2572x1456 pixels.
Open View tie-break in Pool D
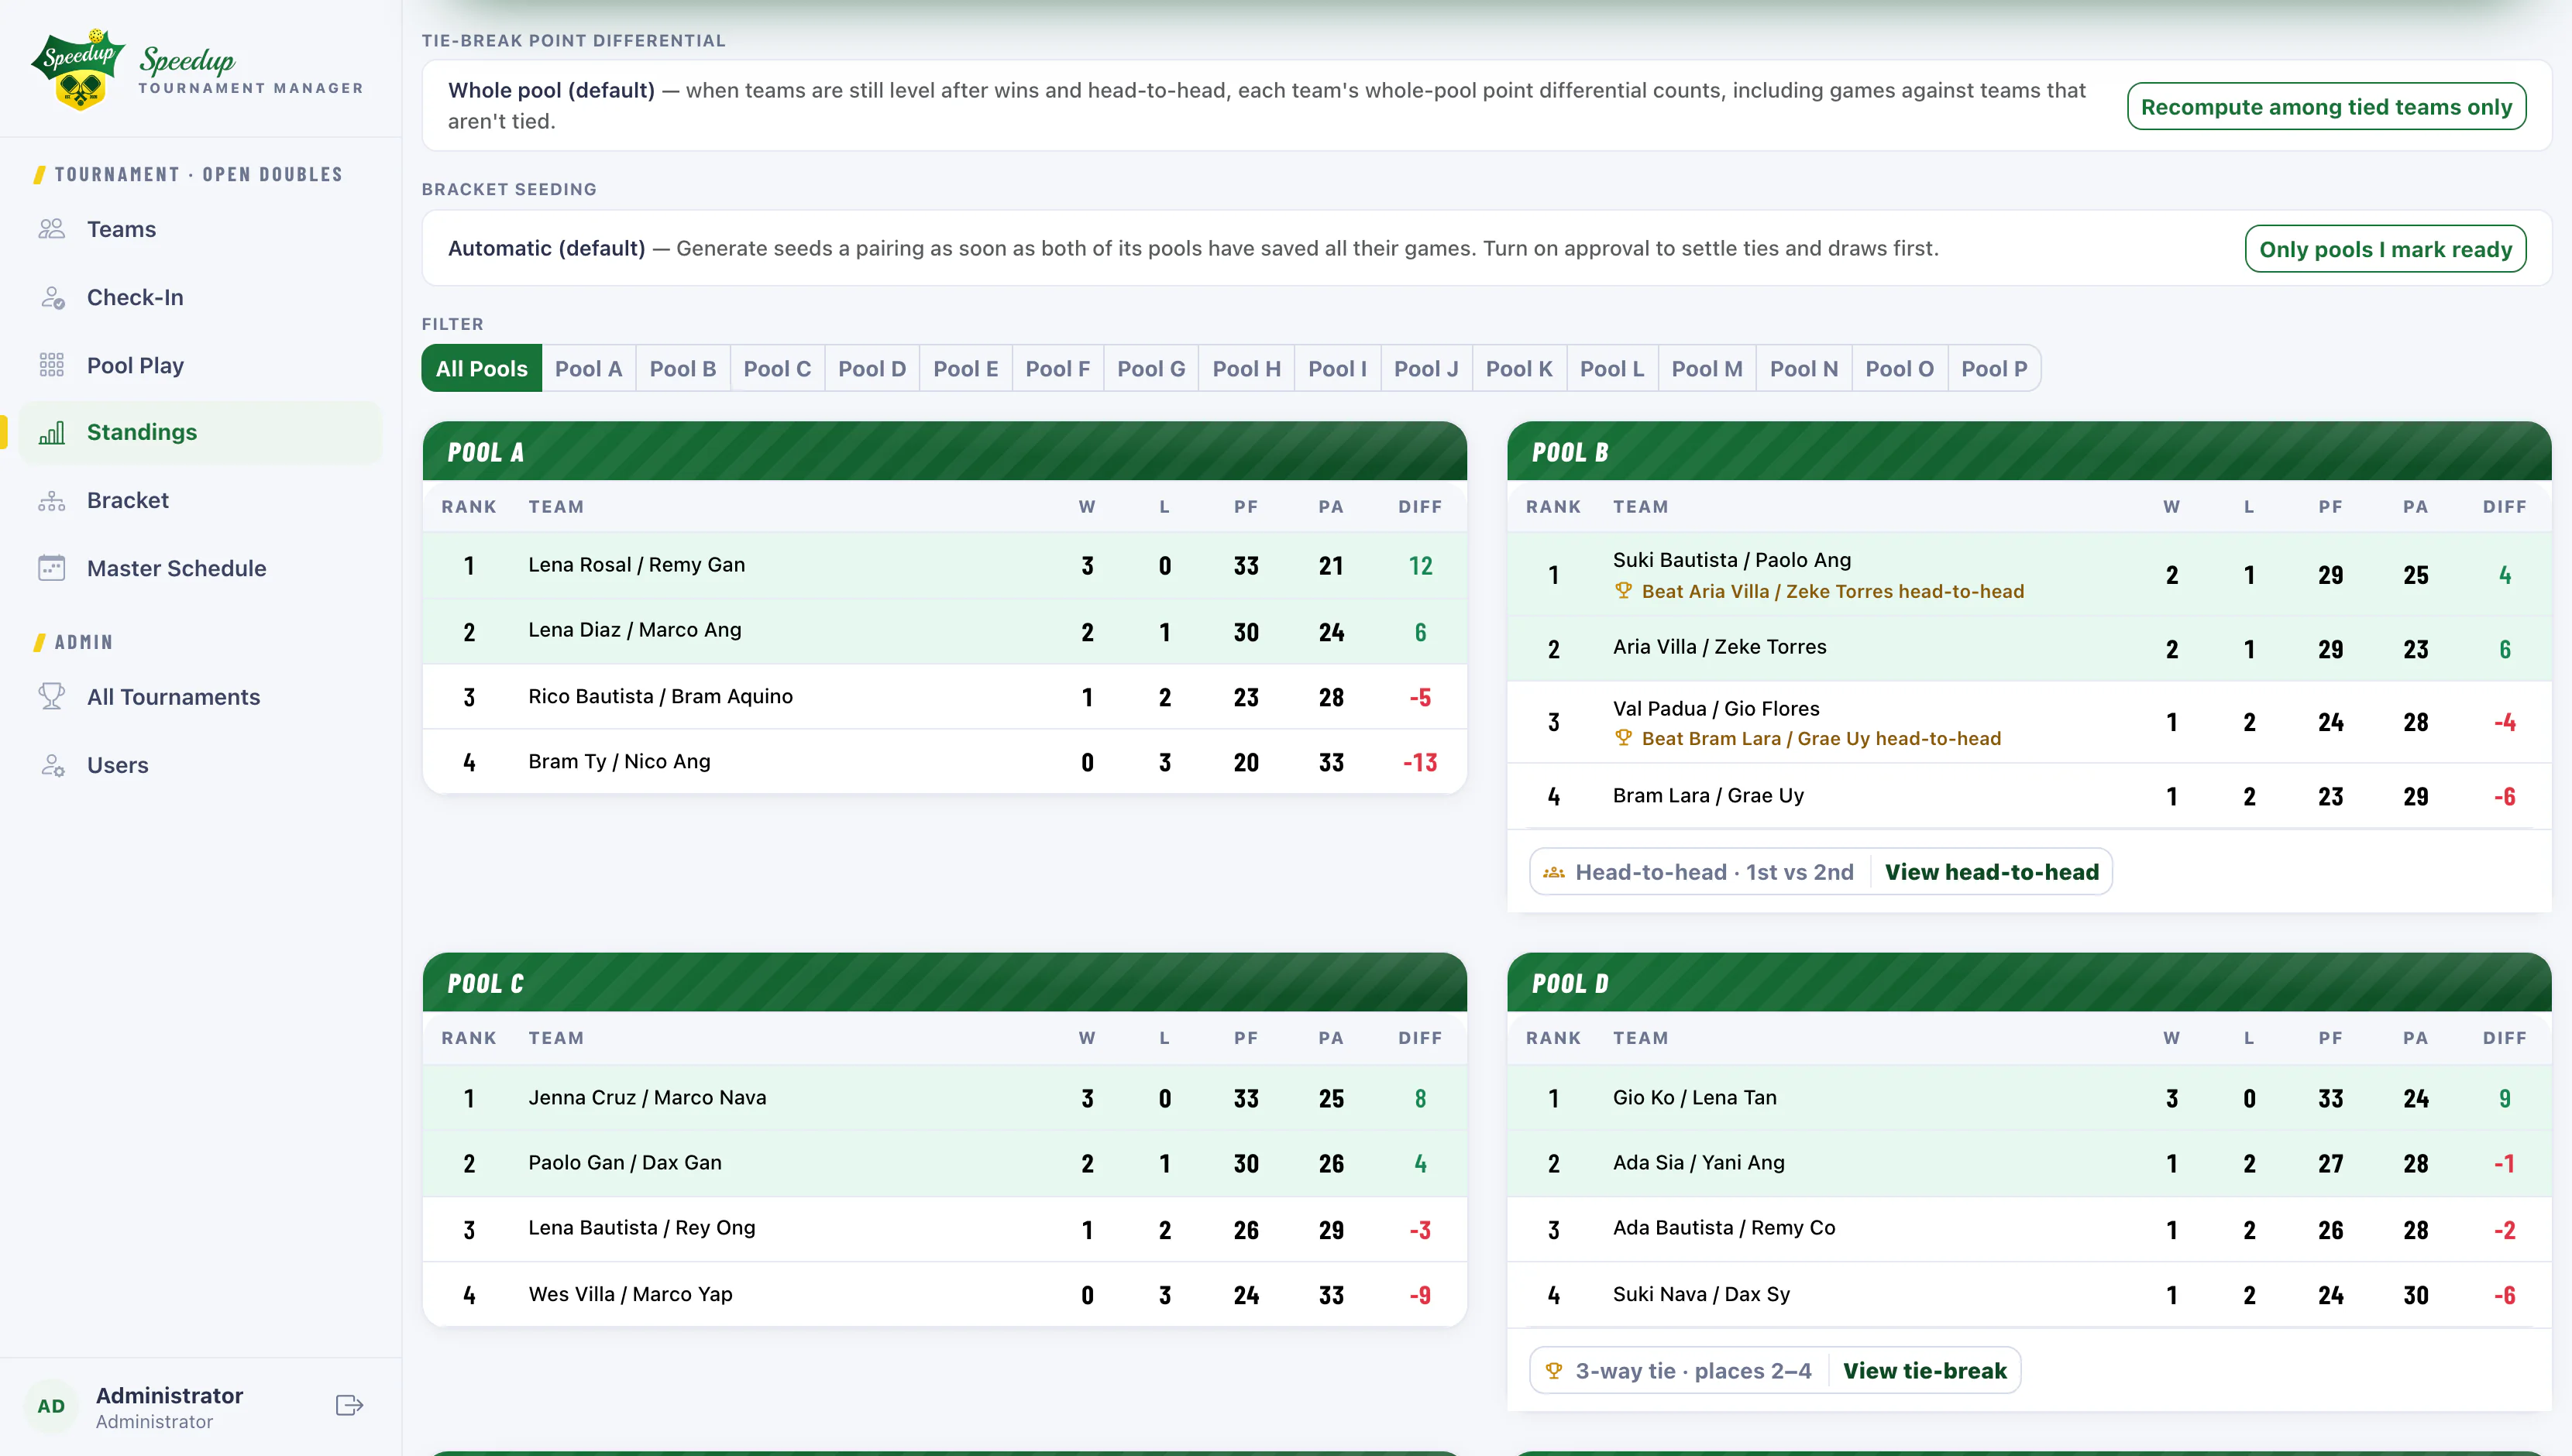[x=1924, y=1371]
